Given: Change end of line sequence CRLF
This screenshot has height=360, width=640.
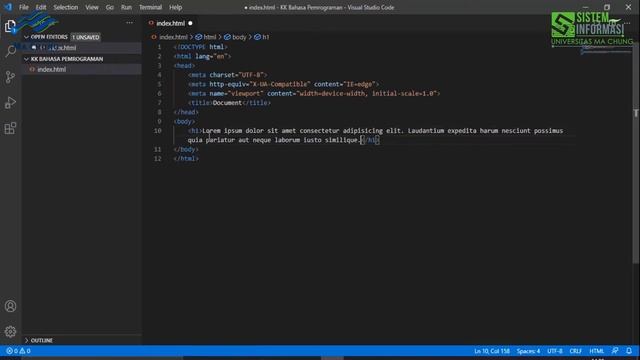Looking at the screenshot, I should (x=576, y=351).
